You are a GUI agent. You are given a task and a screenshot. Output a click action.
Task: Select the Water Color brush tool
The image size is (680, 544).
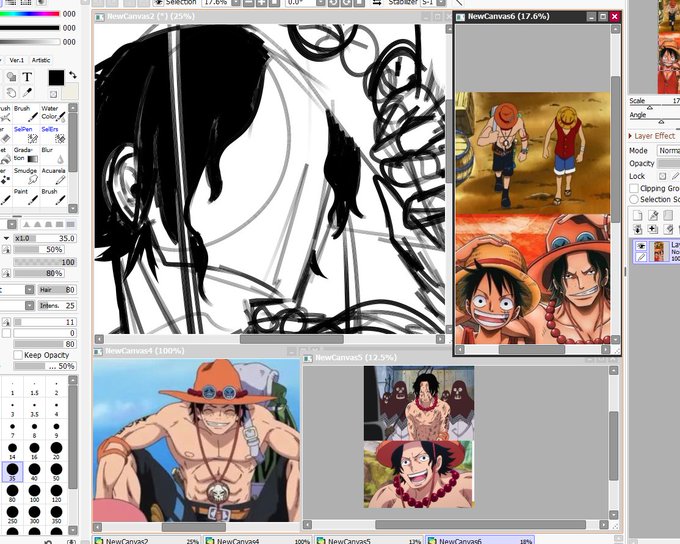(x=53, y=113)
